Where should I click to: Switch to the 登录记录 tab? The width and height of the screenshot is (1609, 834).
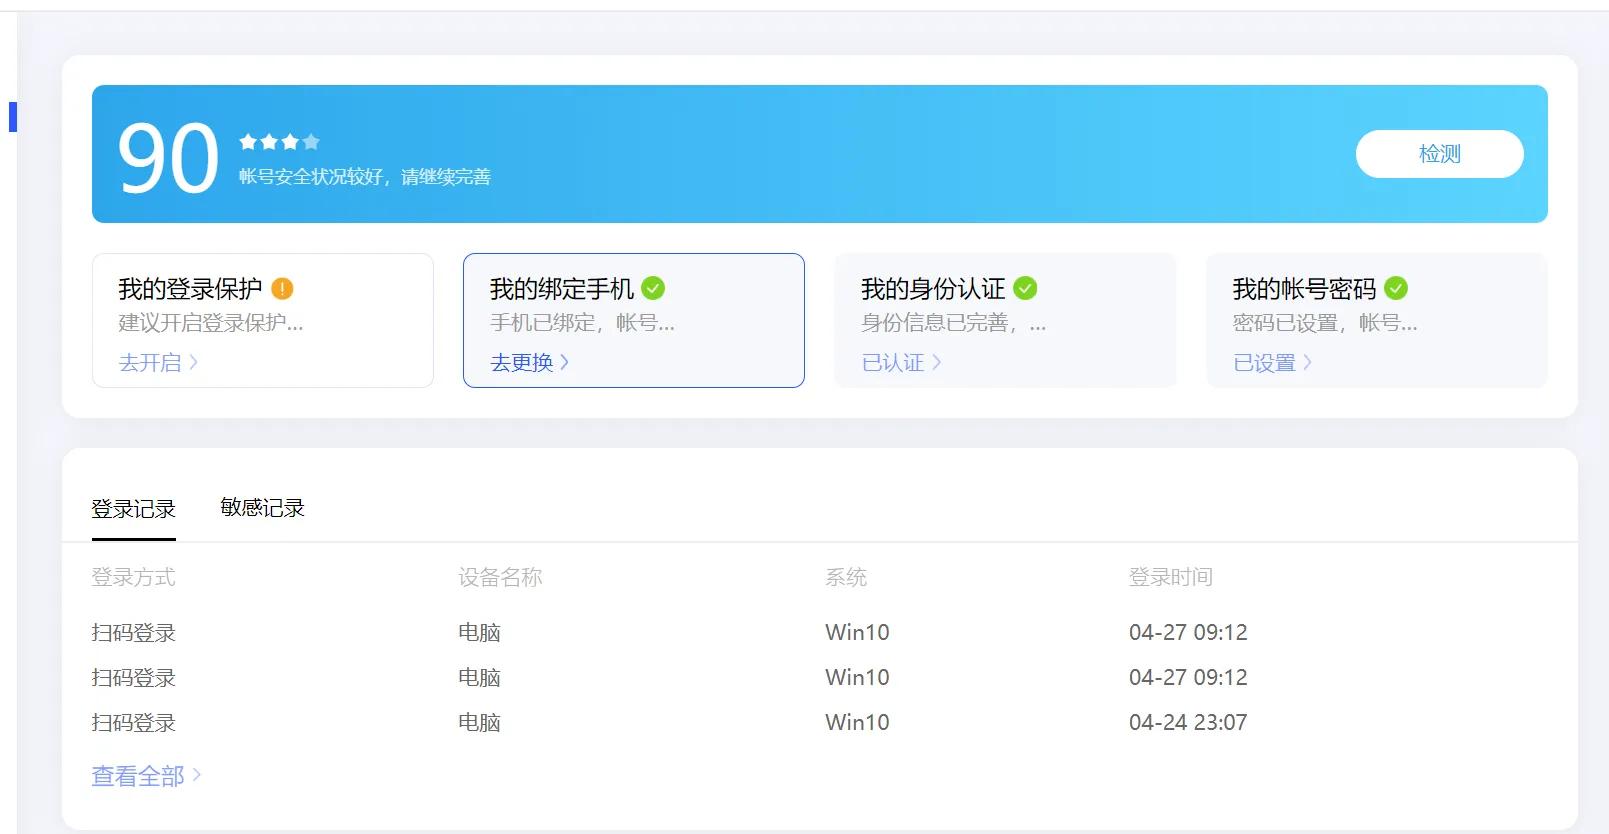tap(133, 508)
